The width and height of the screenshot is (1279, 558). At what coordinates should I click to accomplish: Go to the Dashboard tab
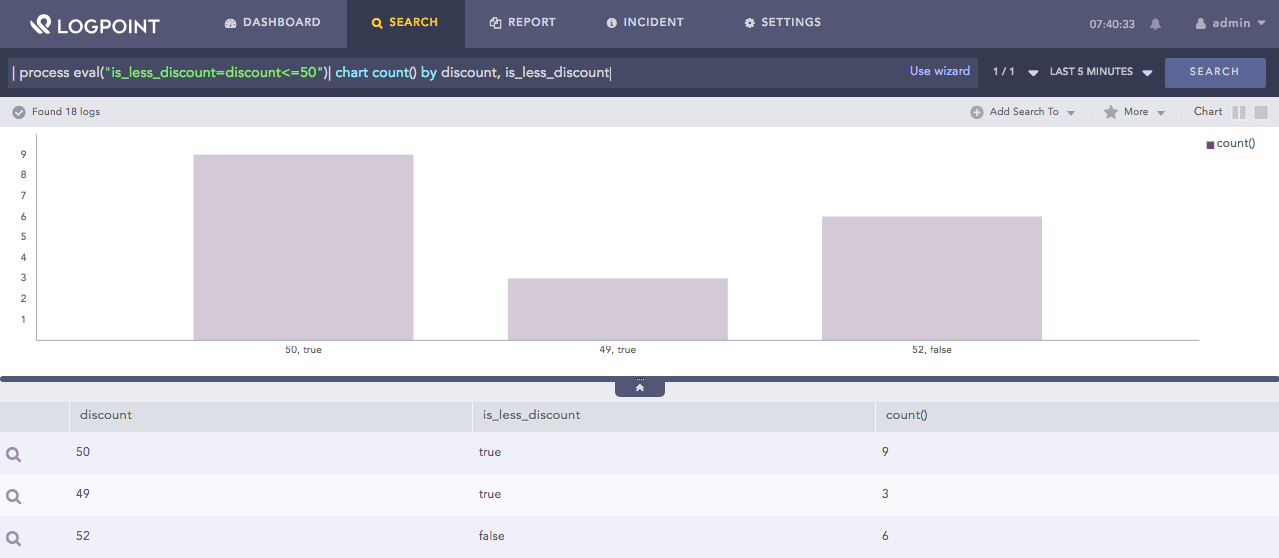[272, 23]
